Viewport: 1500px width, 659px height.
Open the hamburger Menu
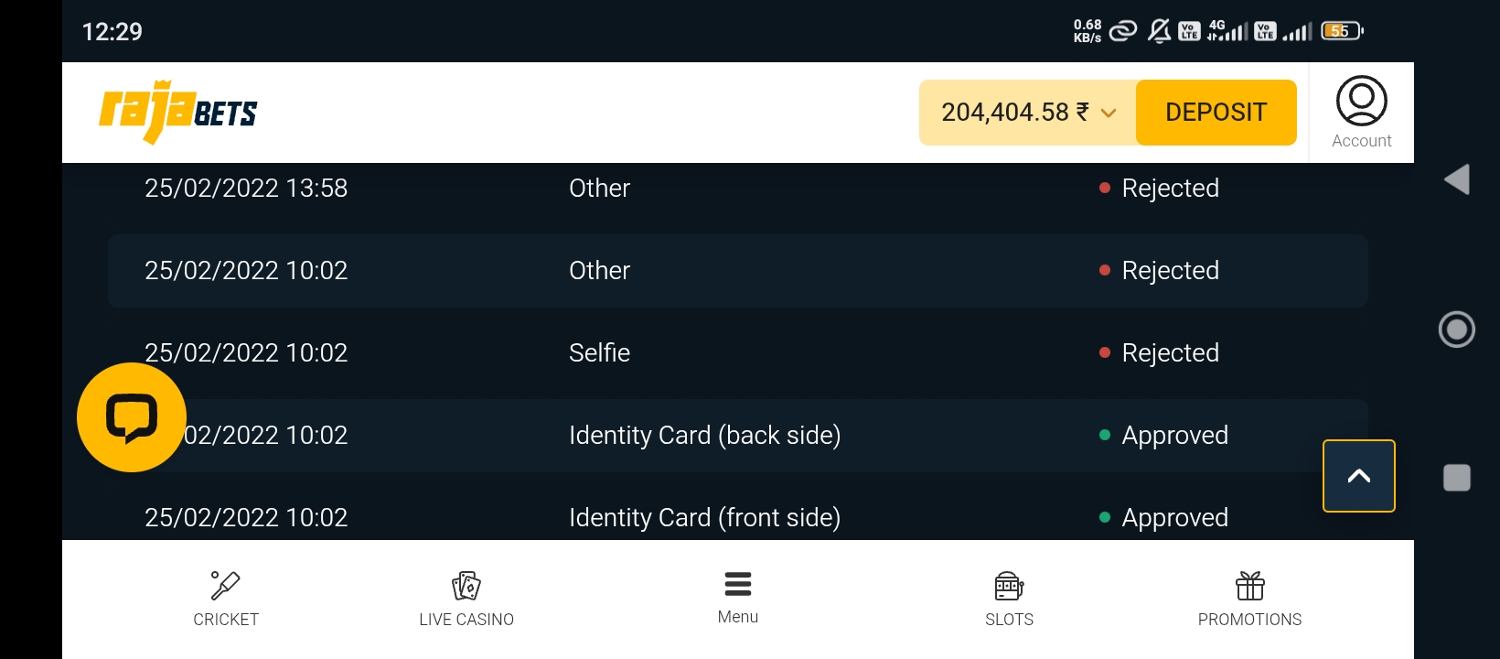[x=738, y=597]
